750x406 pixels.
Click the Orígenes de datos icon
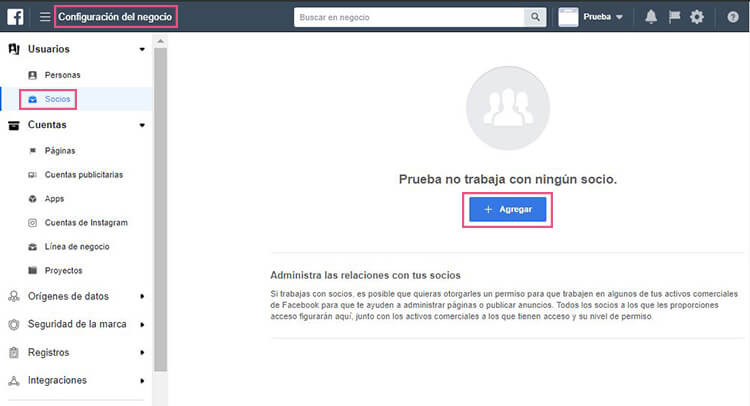click(x=14, y=296)
